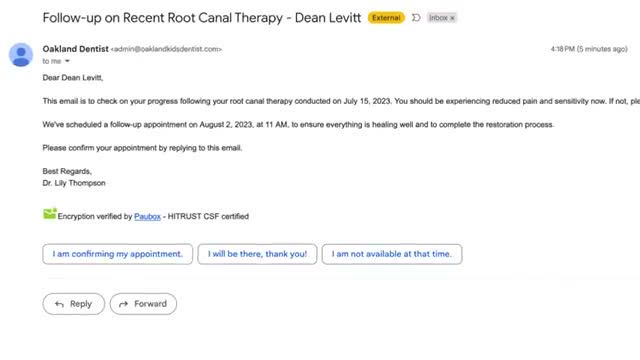Click the reply arrow icon in the Reply button
The width and height of the screenshot is (640, 360).
(x=59, y=304)
